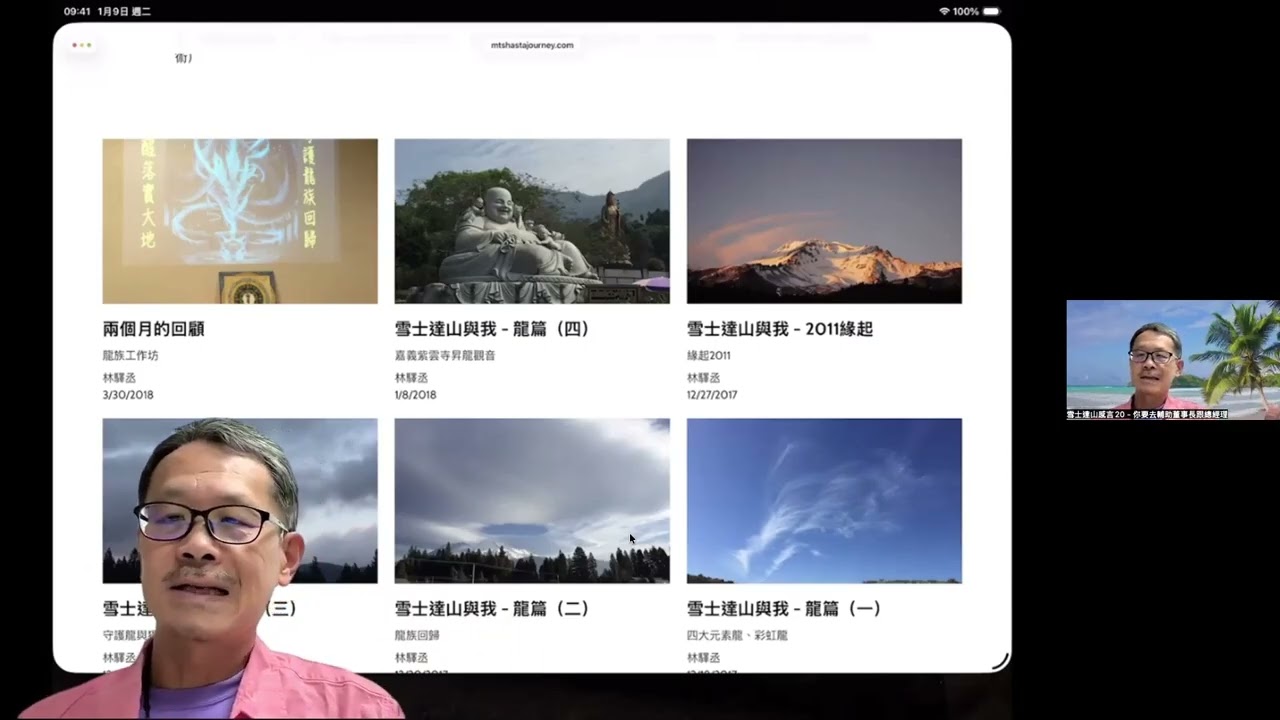1280x720 pixels.
Task: Open the post titled 兩個月的回顧
Action: point(153,329)
